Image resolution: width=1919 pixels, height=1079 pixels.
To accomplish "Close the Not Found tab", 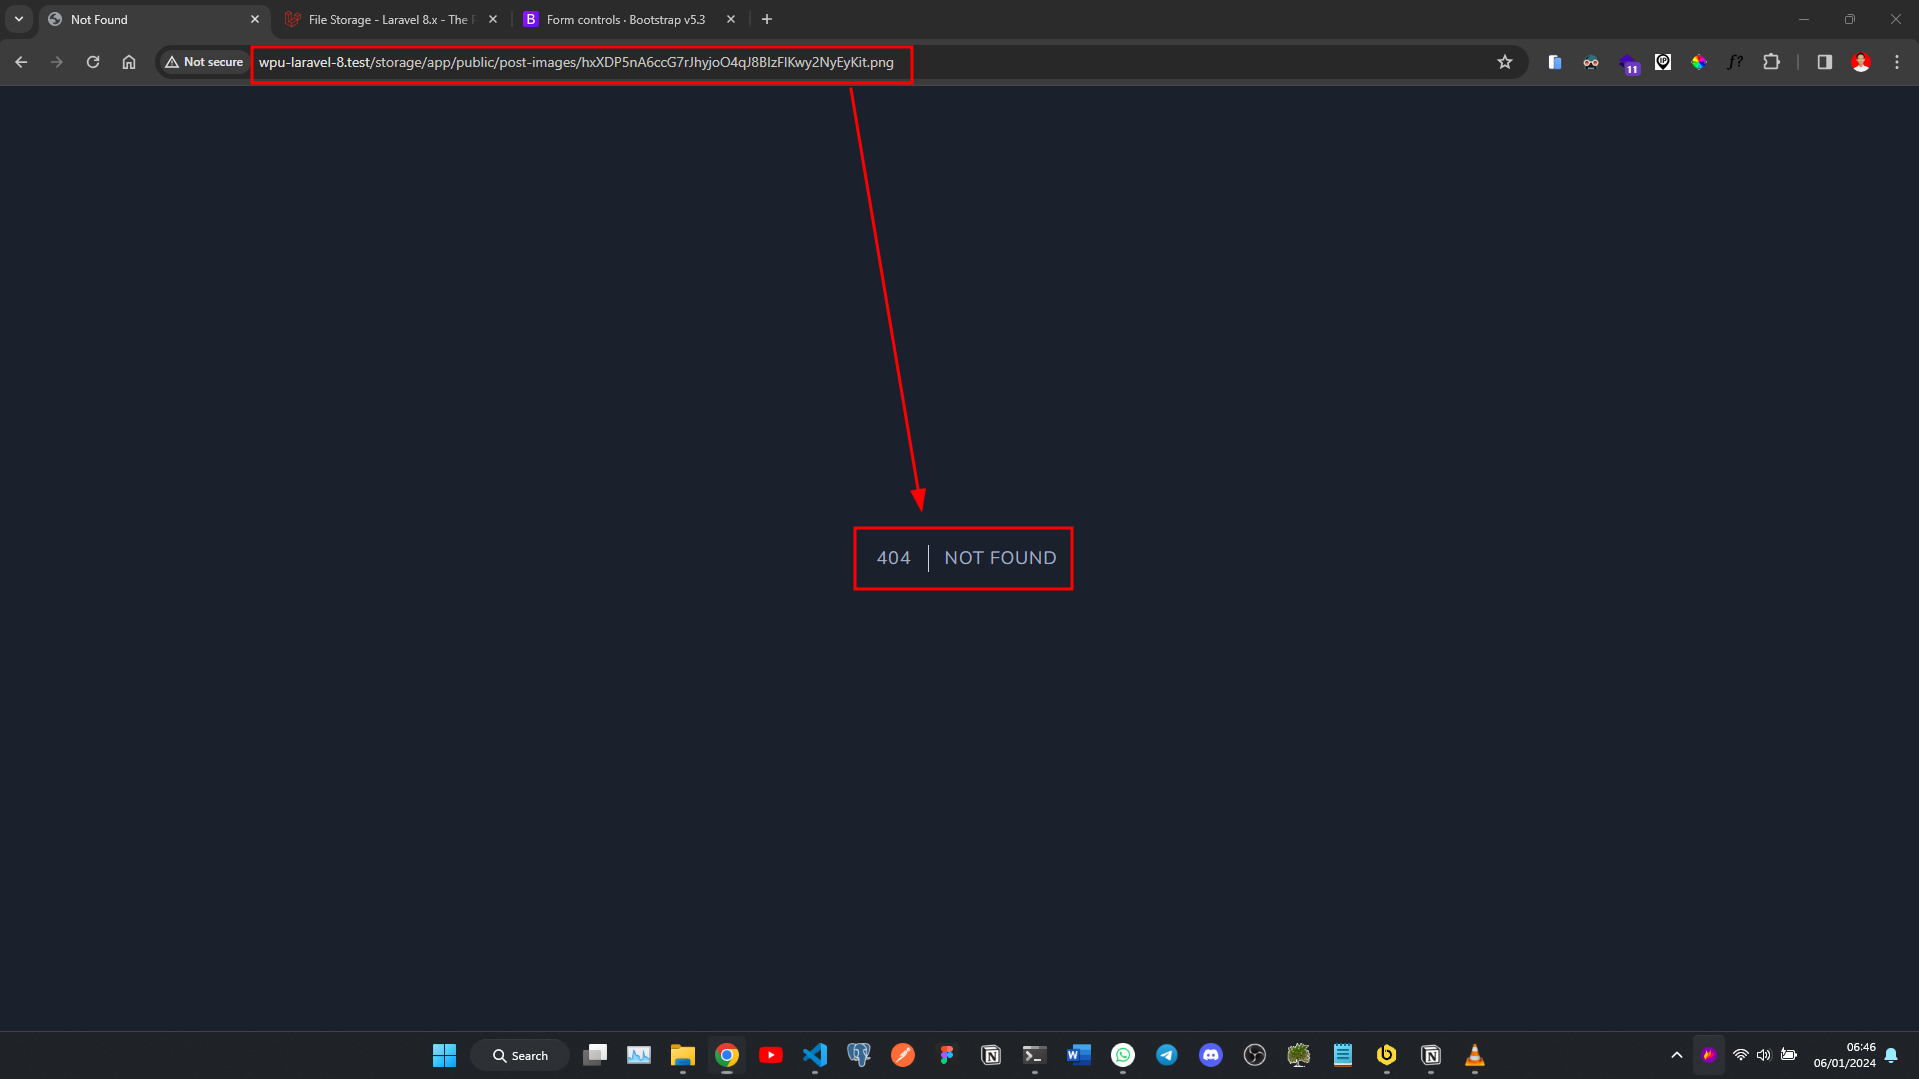I will point(255,19).
